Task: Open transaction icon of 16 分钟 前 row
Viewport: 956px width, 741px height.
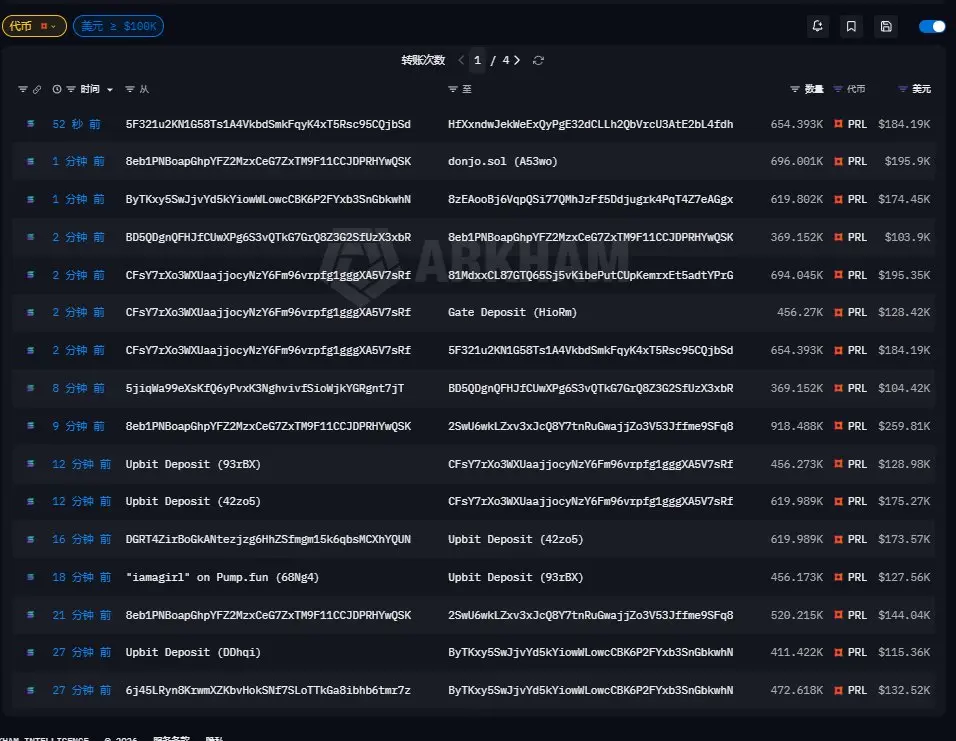Action: point(30,539)
